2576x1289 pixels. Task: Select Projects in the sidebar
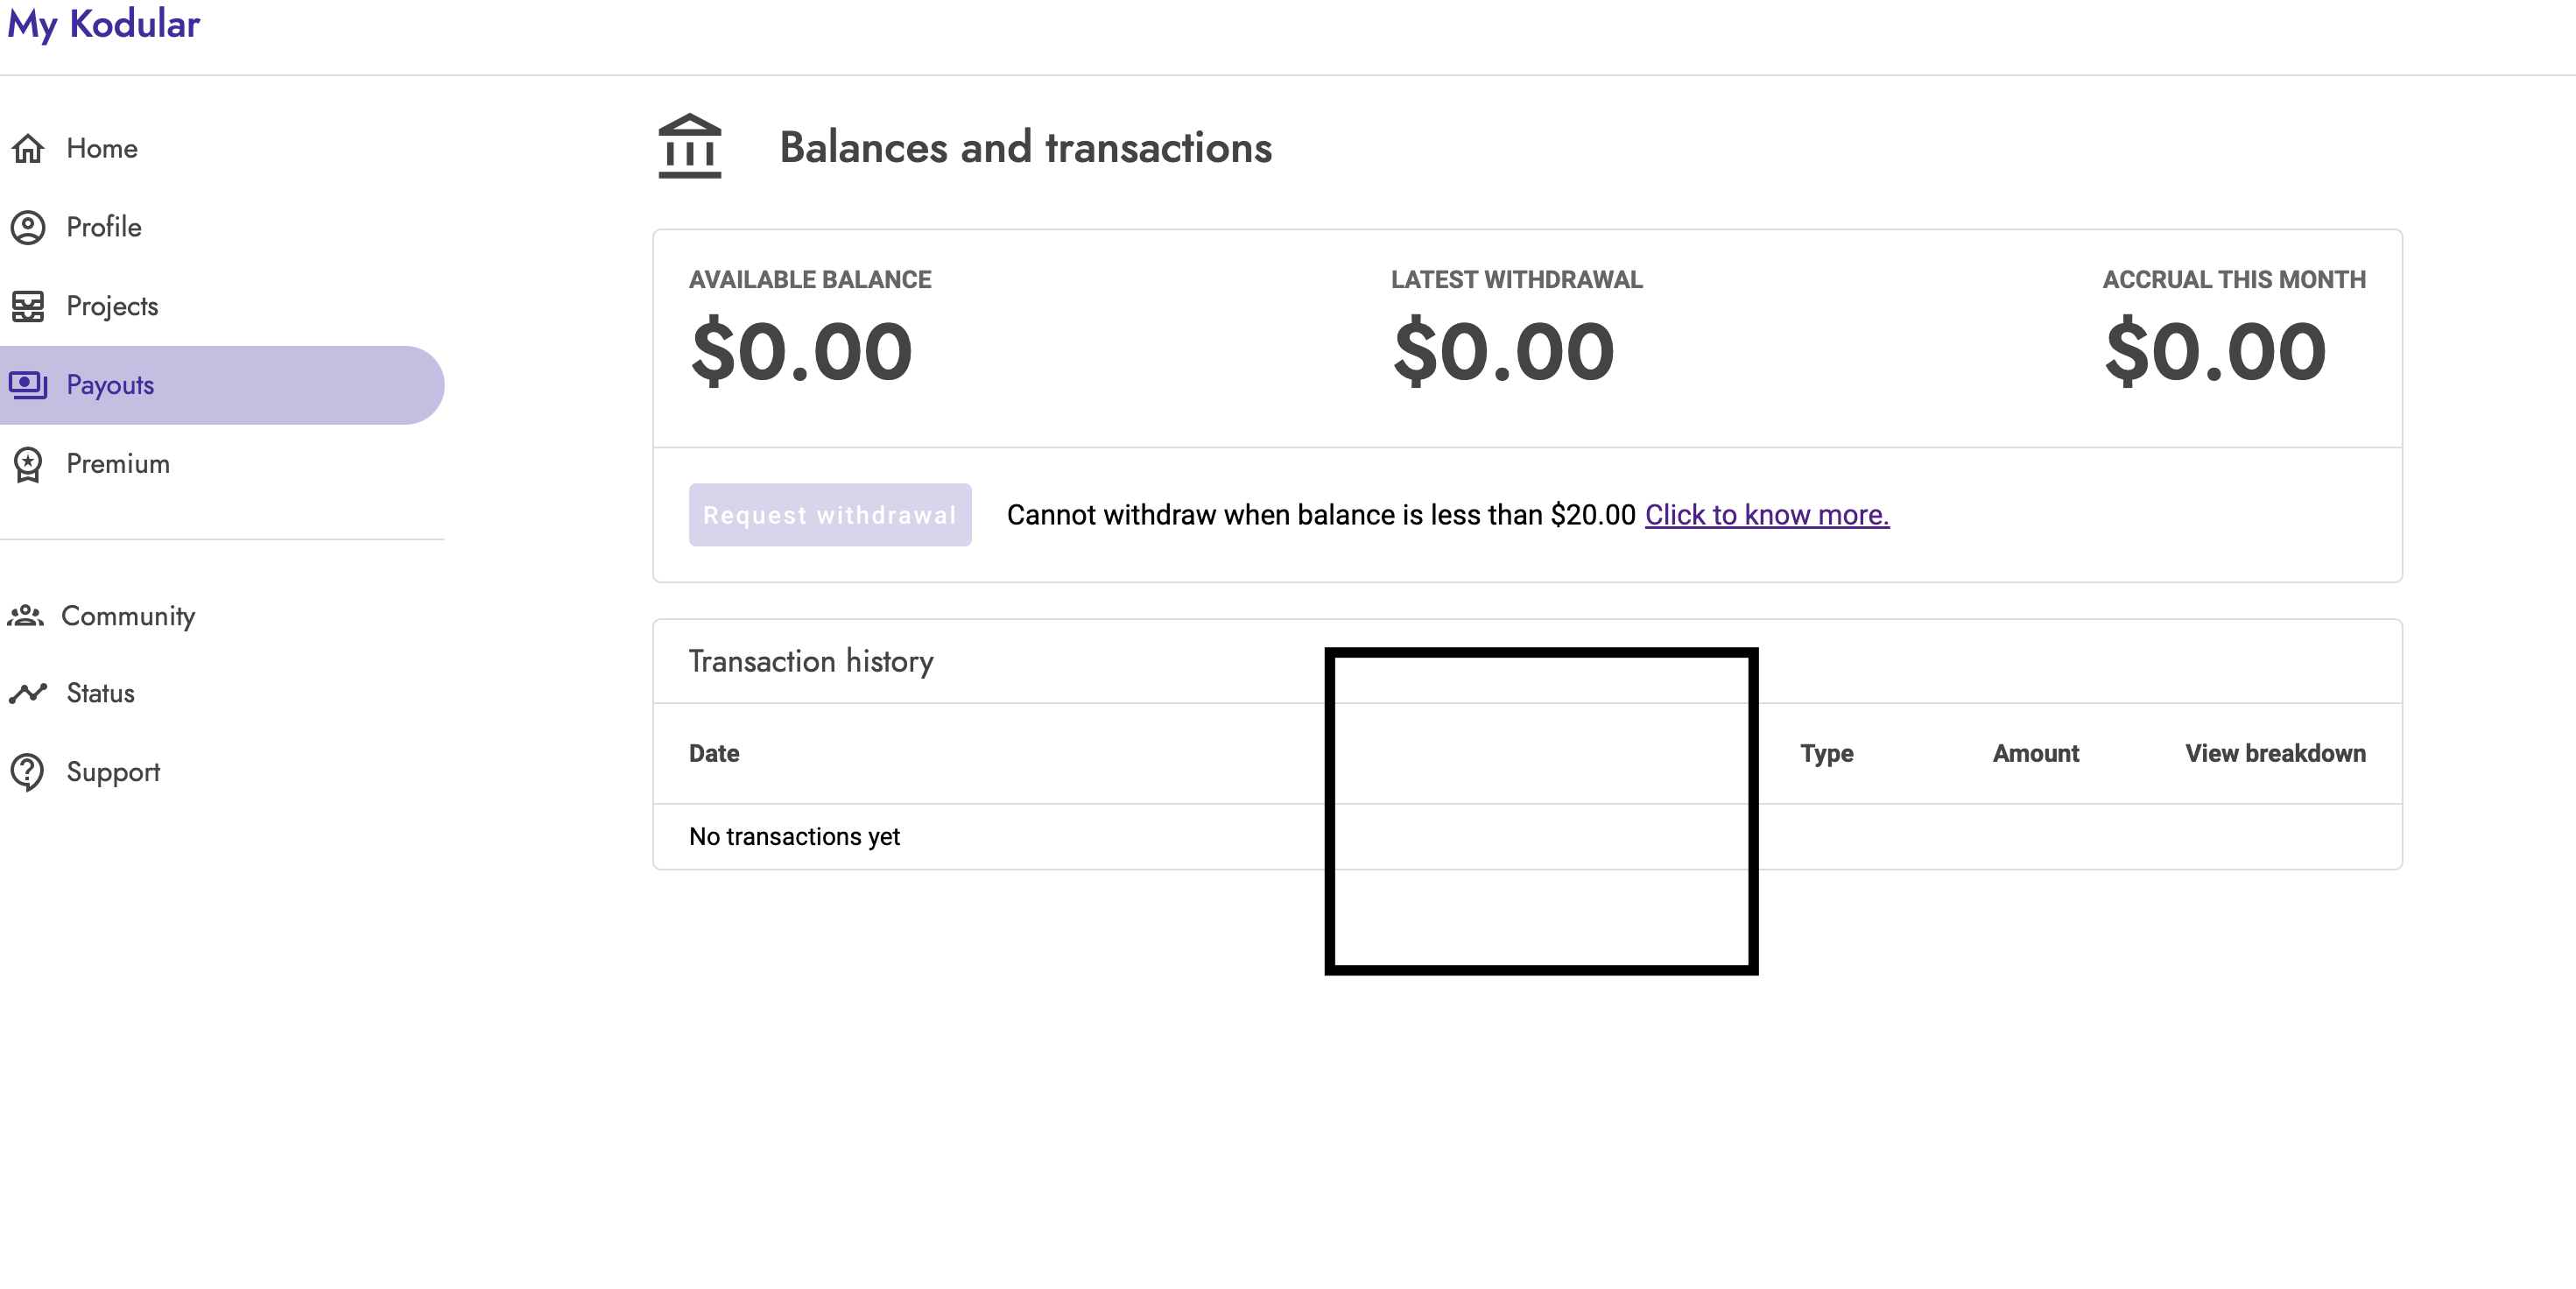[112, 306]
